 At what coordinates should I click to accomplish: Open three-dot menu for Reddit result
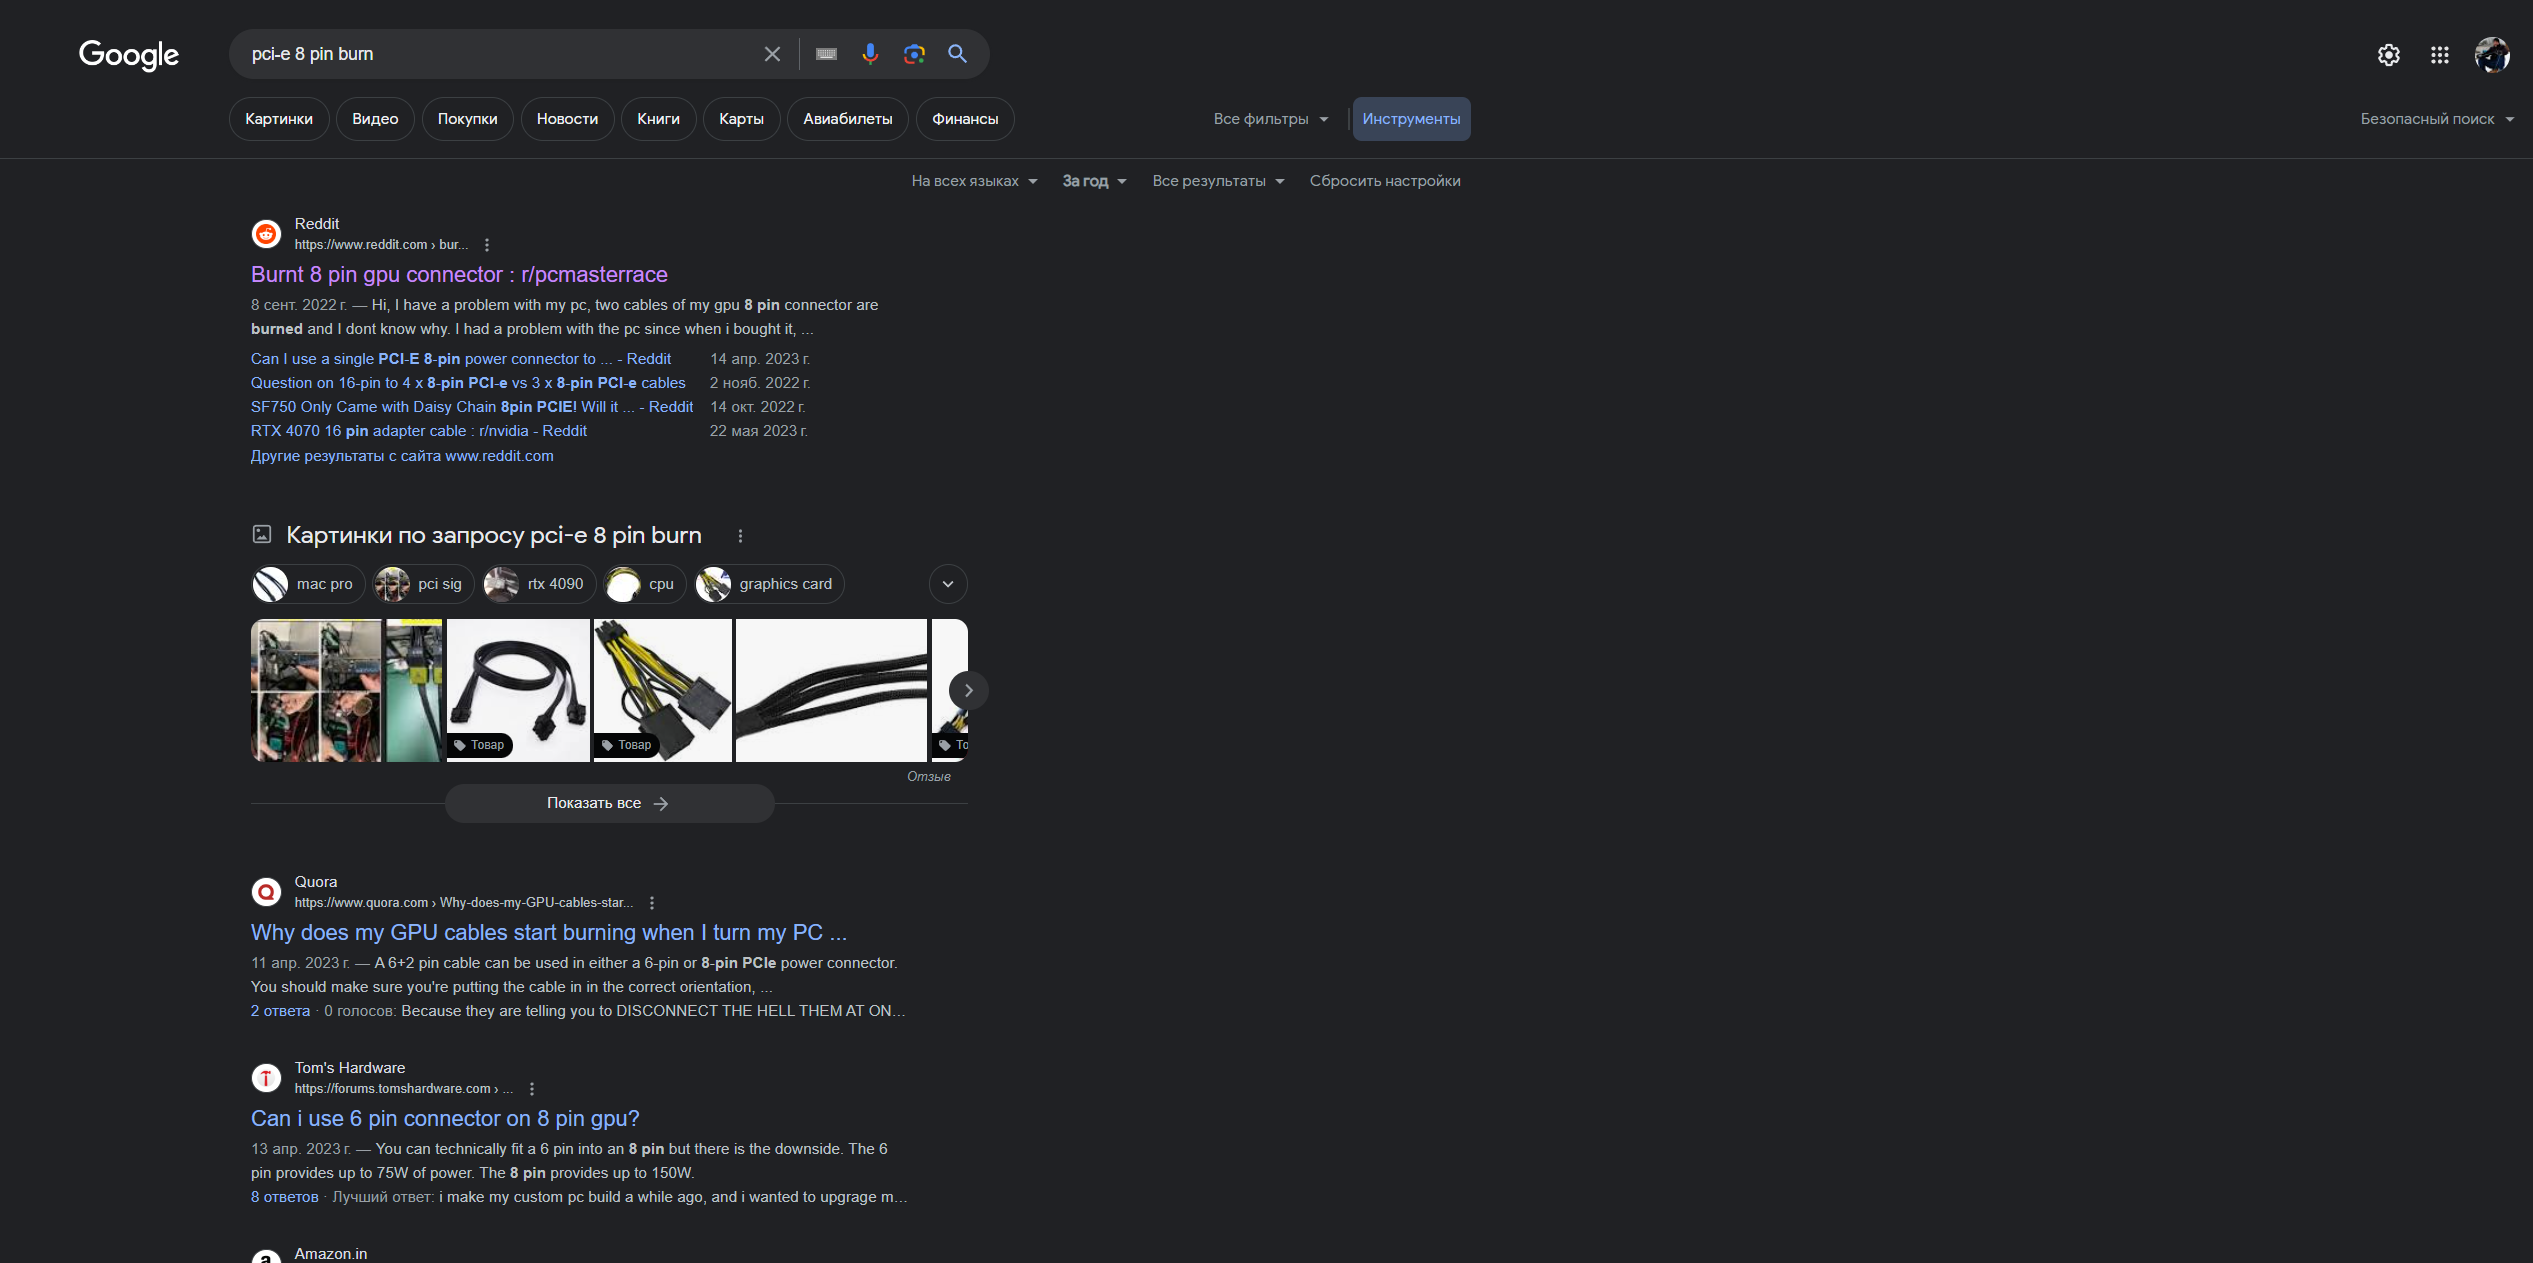click(x=487, y=245)
